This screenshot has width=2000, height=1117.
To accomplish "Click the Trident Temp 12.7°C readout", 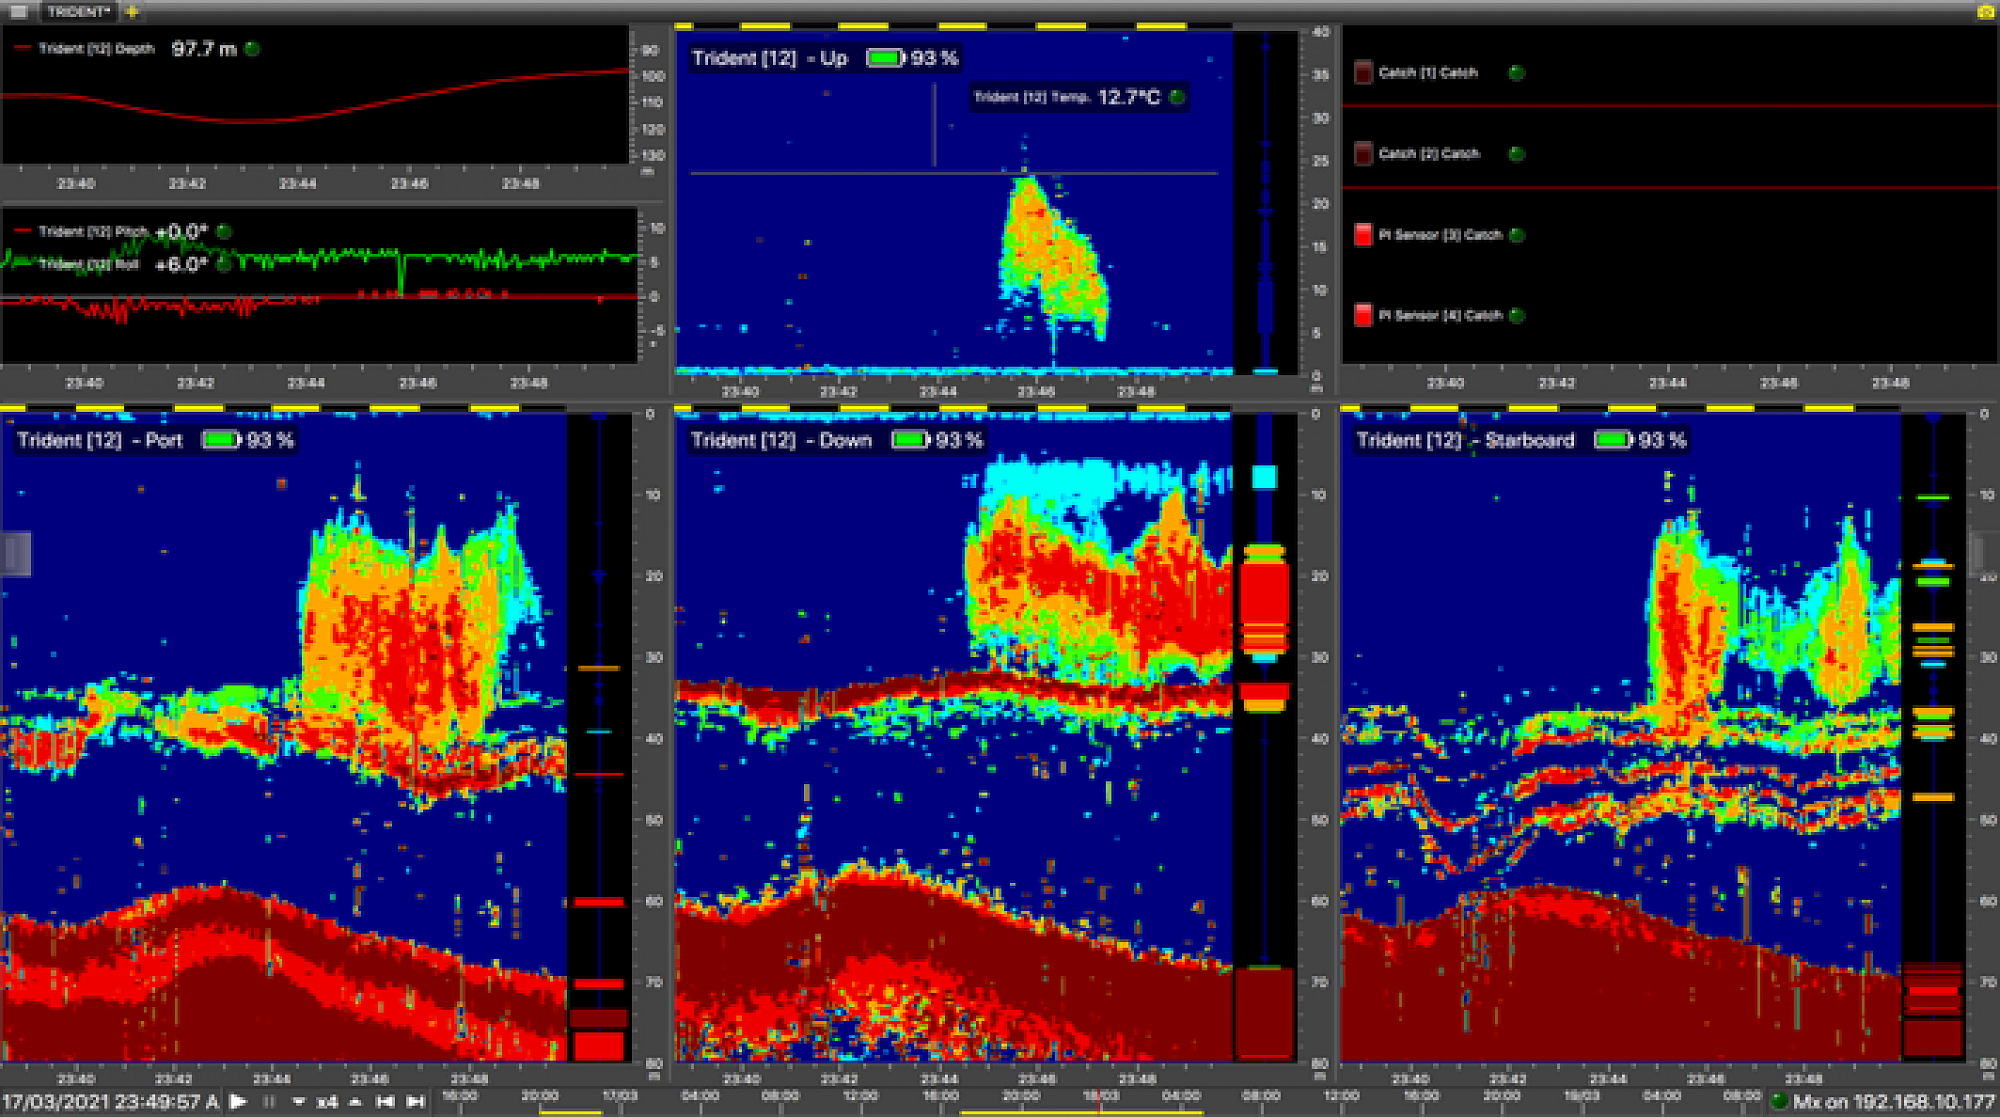I will [1128, 97].
